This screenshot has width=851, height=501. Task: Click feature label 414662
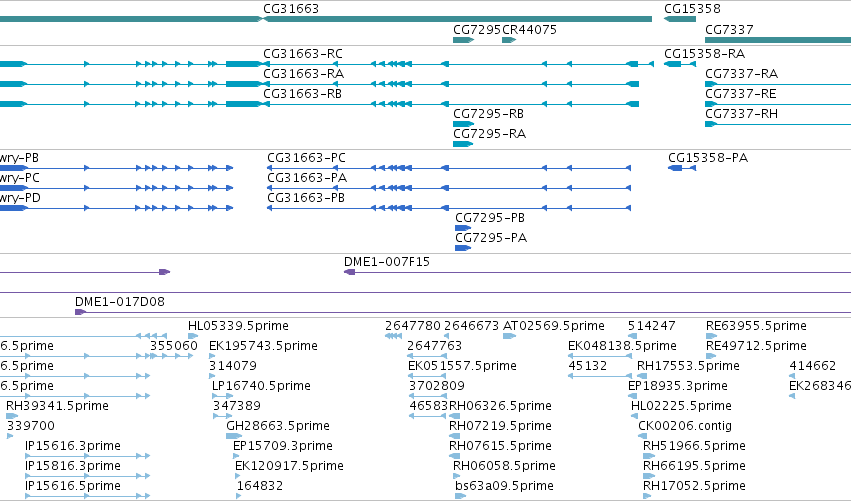coord(812,366)
